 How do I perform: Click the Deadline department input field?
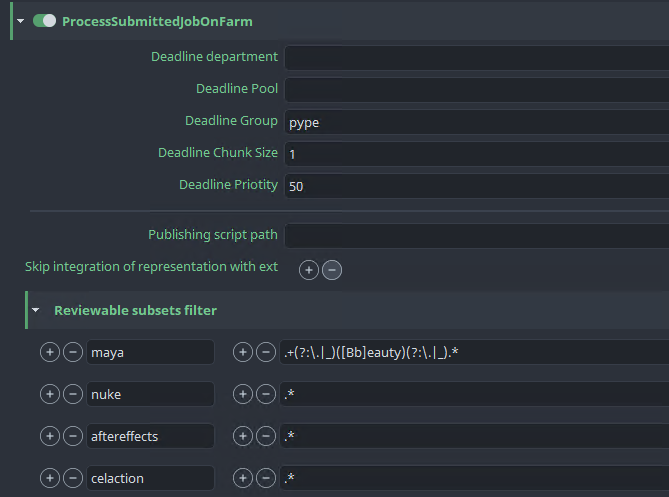[x=476, y=57]
